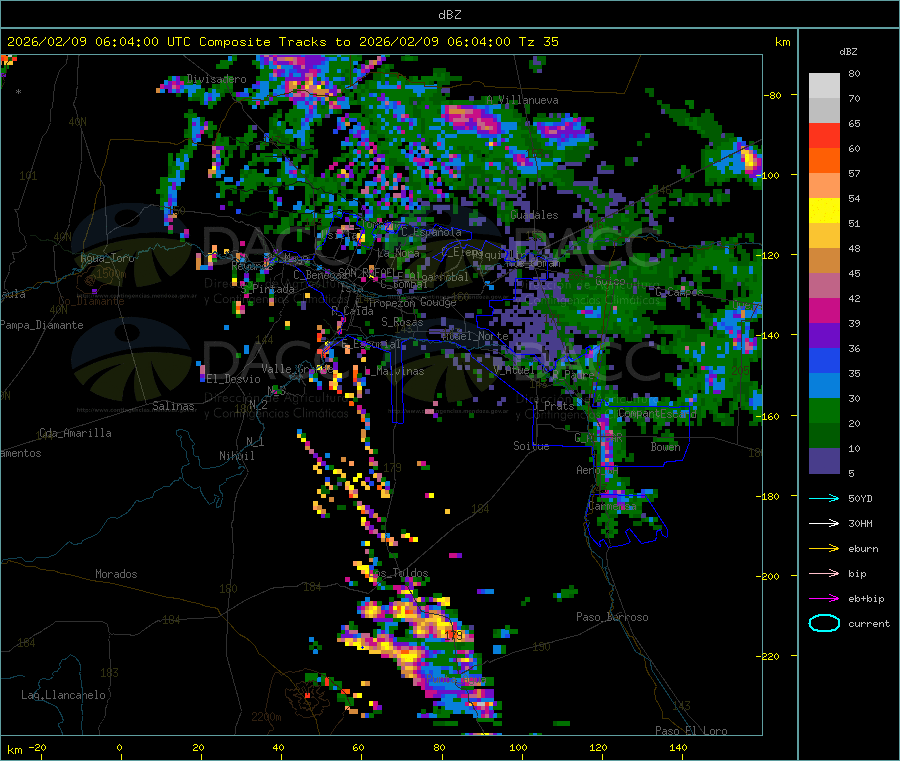
Task: Click the Nihuil map label
Action: tap(236, 456)
